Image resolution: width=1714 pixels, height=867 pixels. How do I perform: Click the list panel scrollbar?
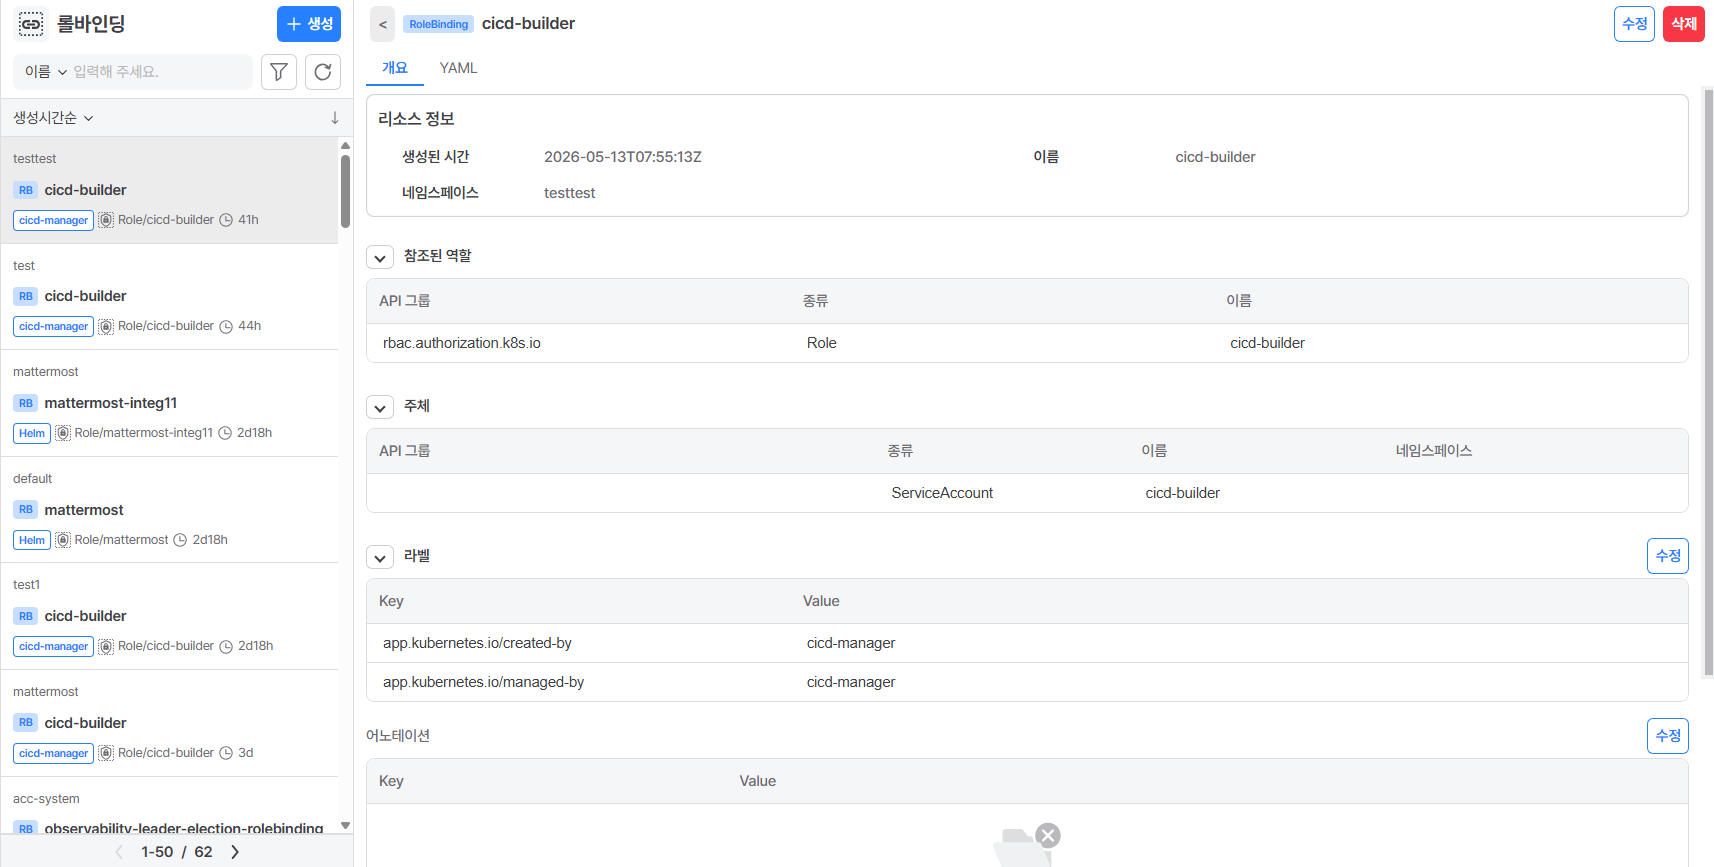pyautogui.click(x=345, y=190)
